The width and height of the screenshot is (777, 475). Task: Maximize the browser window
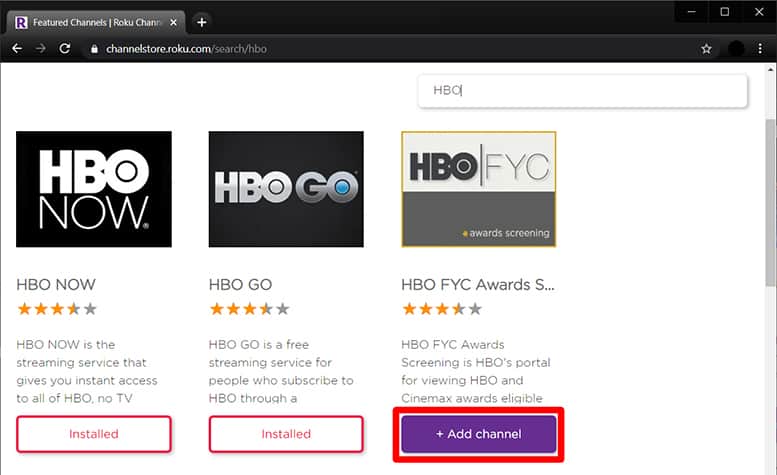tap(725, 12)
